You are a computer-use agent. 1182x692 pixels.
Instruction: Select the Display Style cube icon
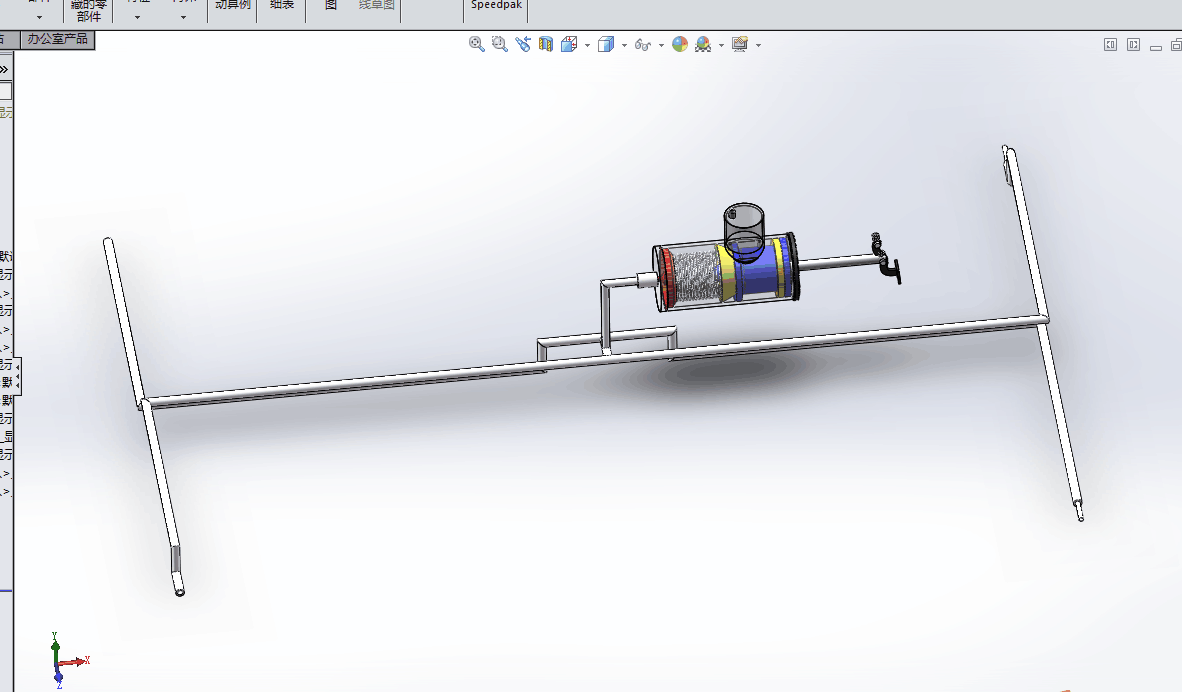(606, 44)
